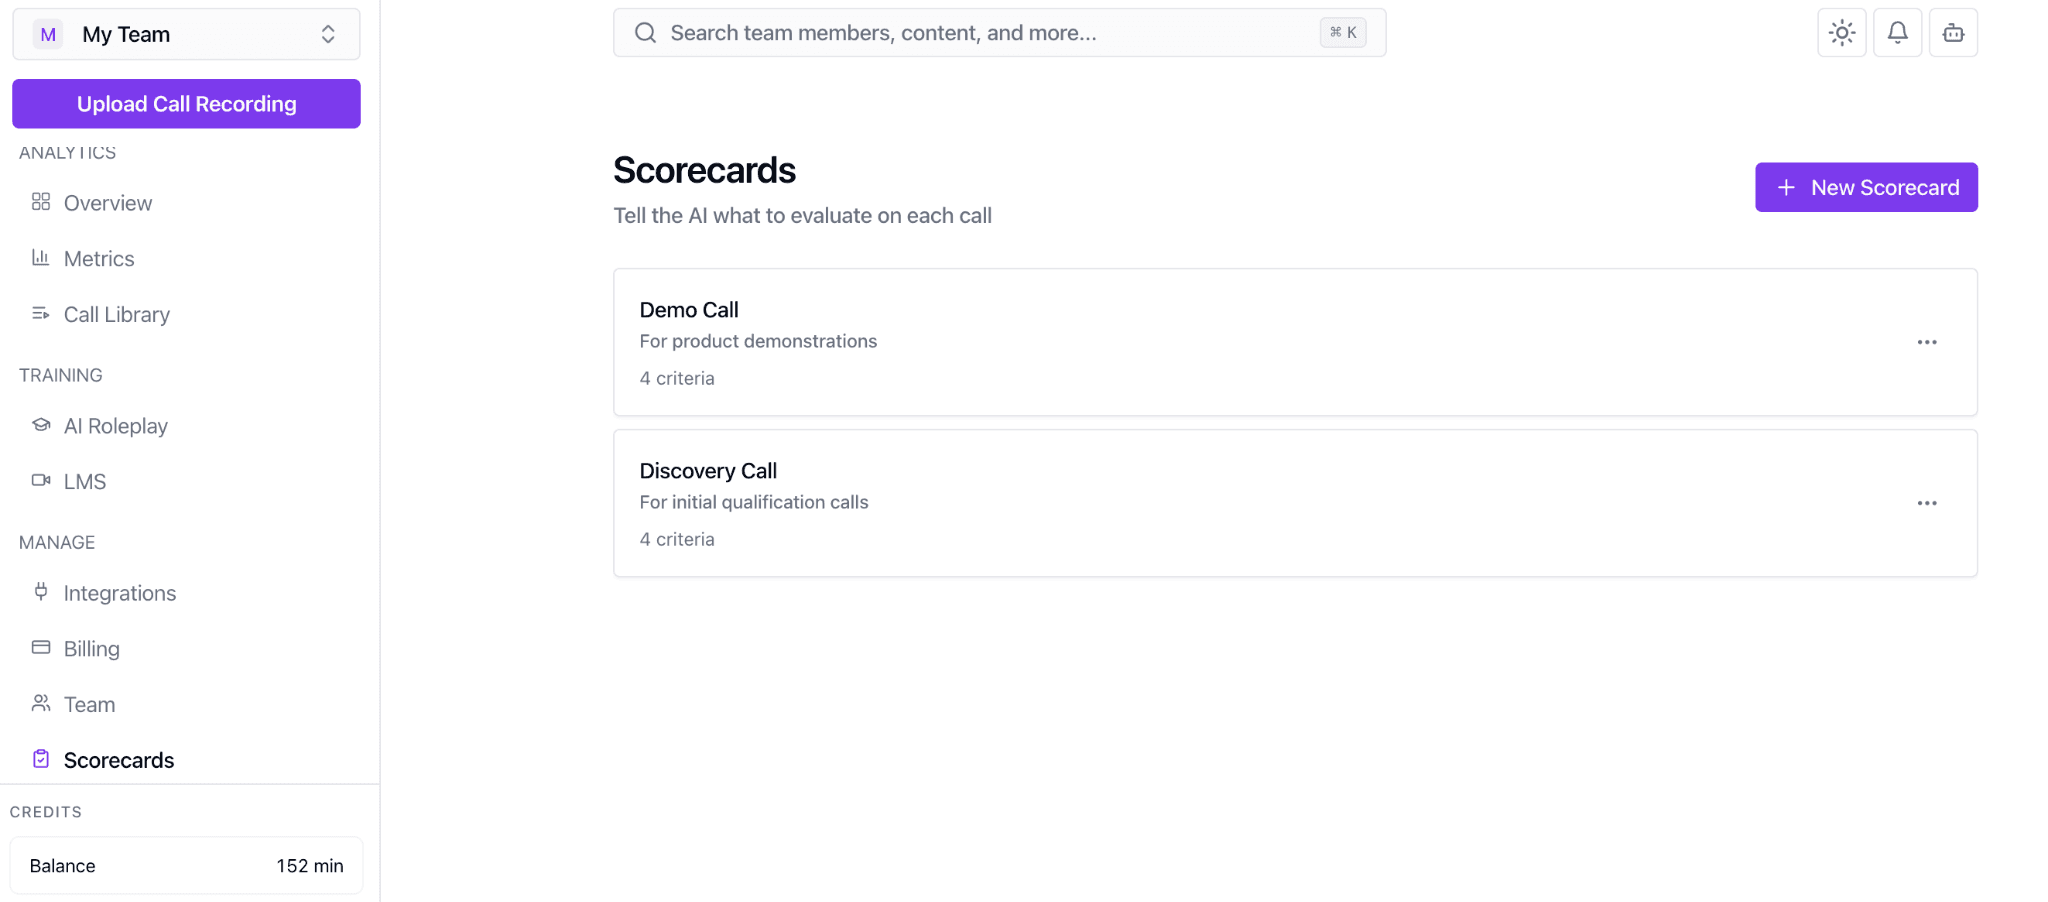Open notifications via the bell icon
This screenshot has height=902, width=2048.
pyautogui.click(x=1897, y=32)
